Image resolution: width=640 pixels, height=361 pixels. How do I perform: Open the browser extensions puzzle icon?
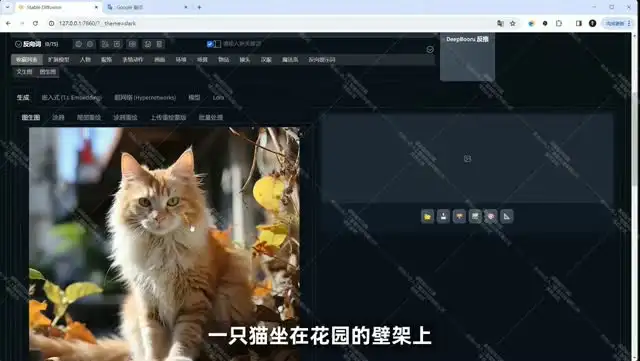coord(559,24)
